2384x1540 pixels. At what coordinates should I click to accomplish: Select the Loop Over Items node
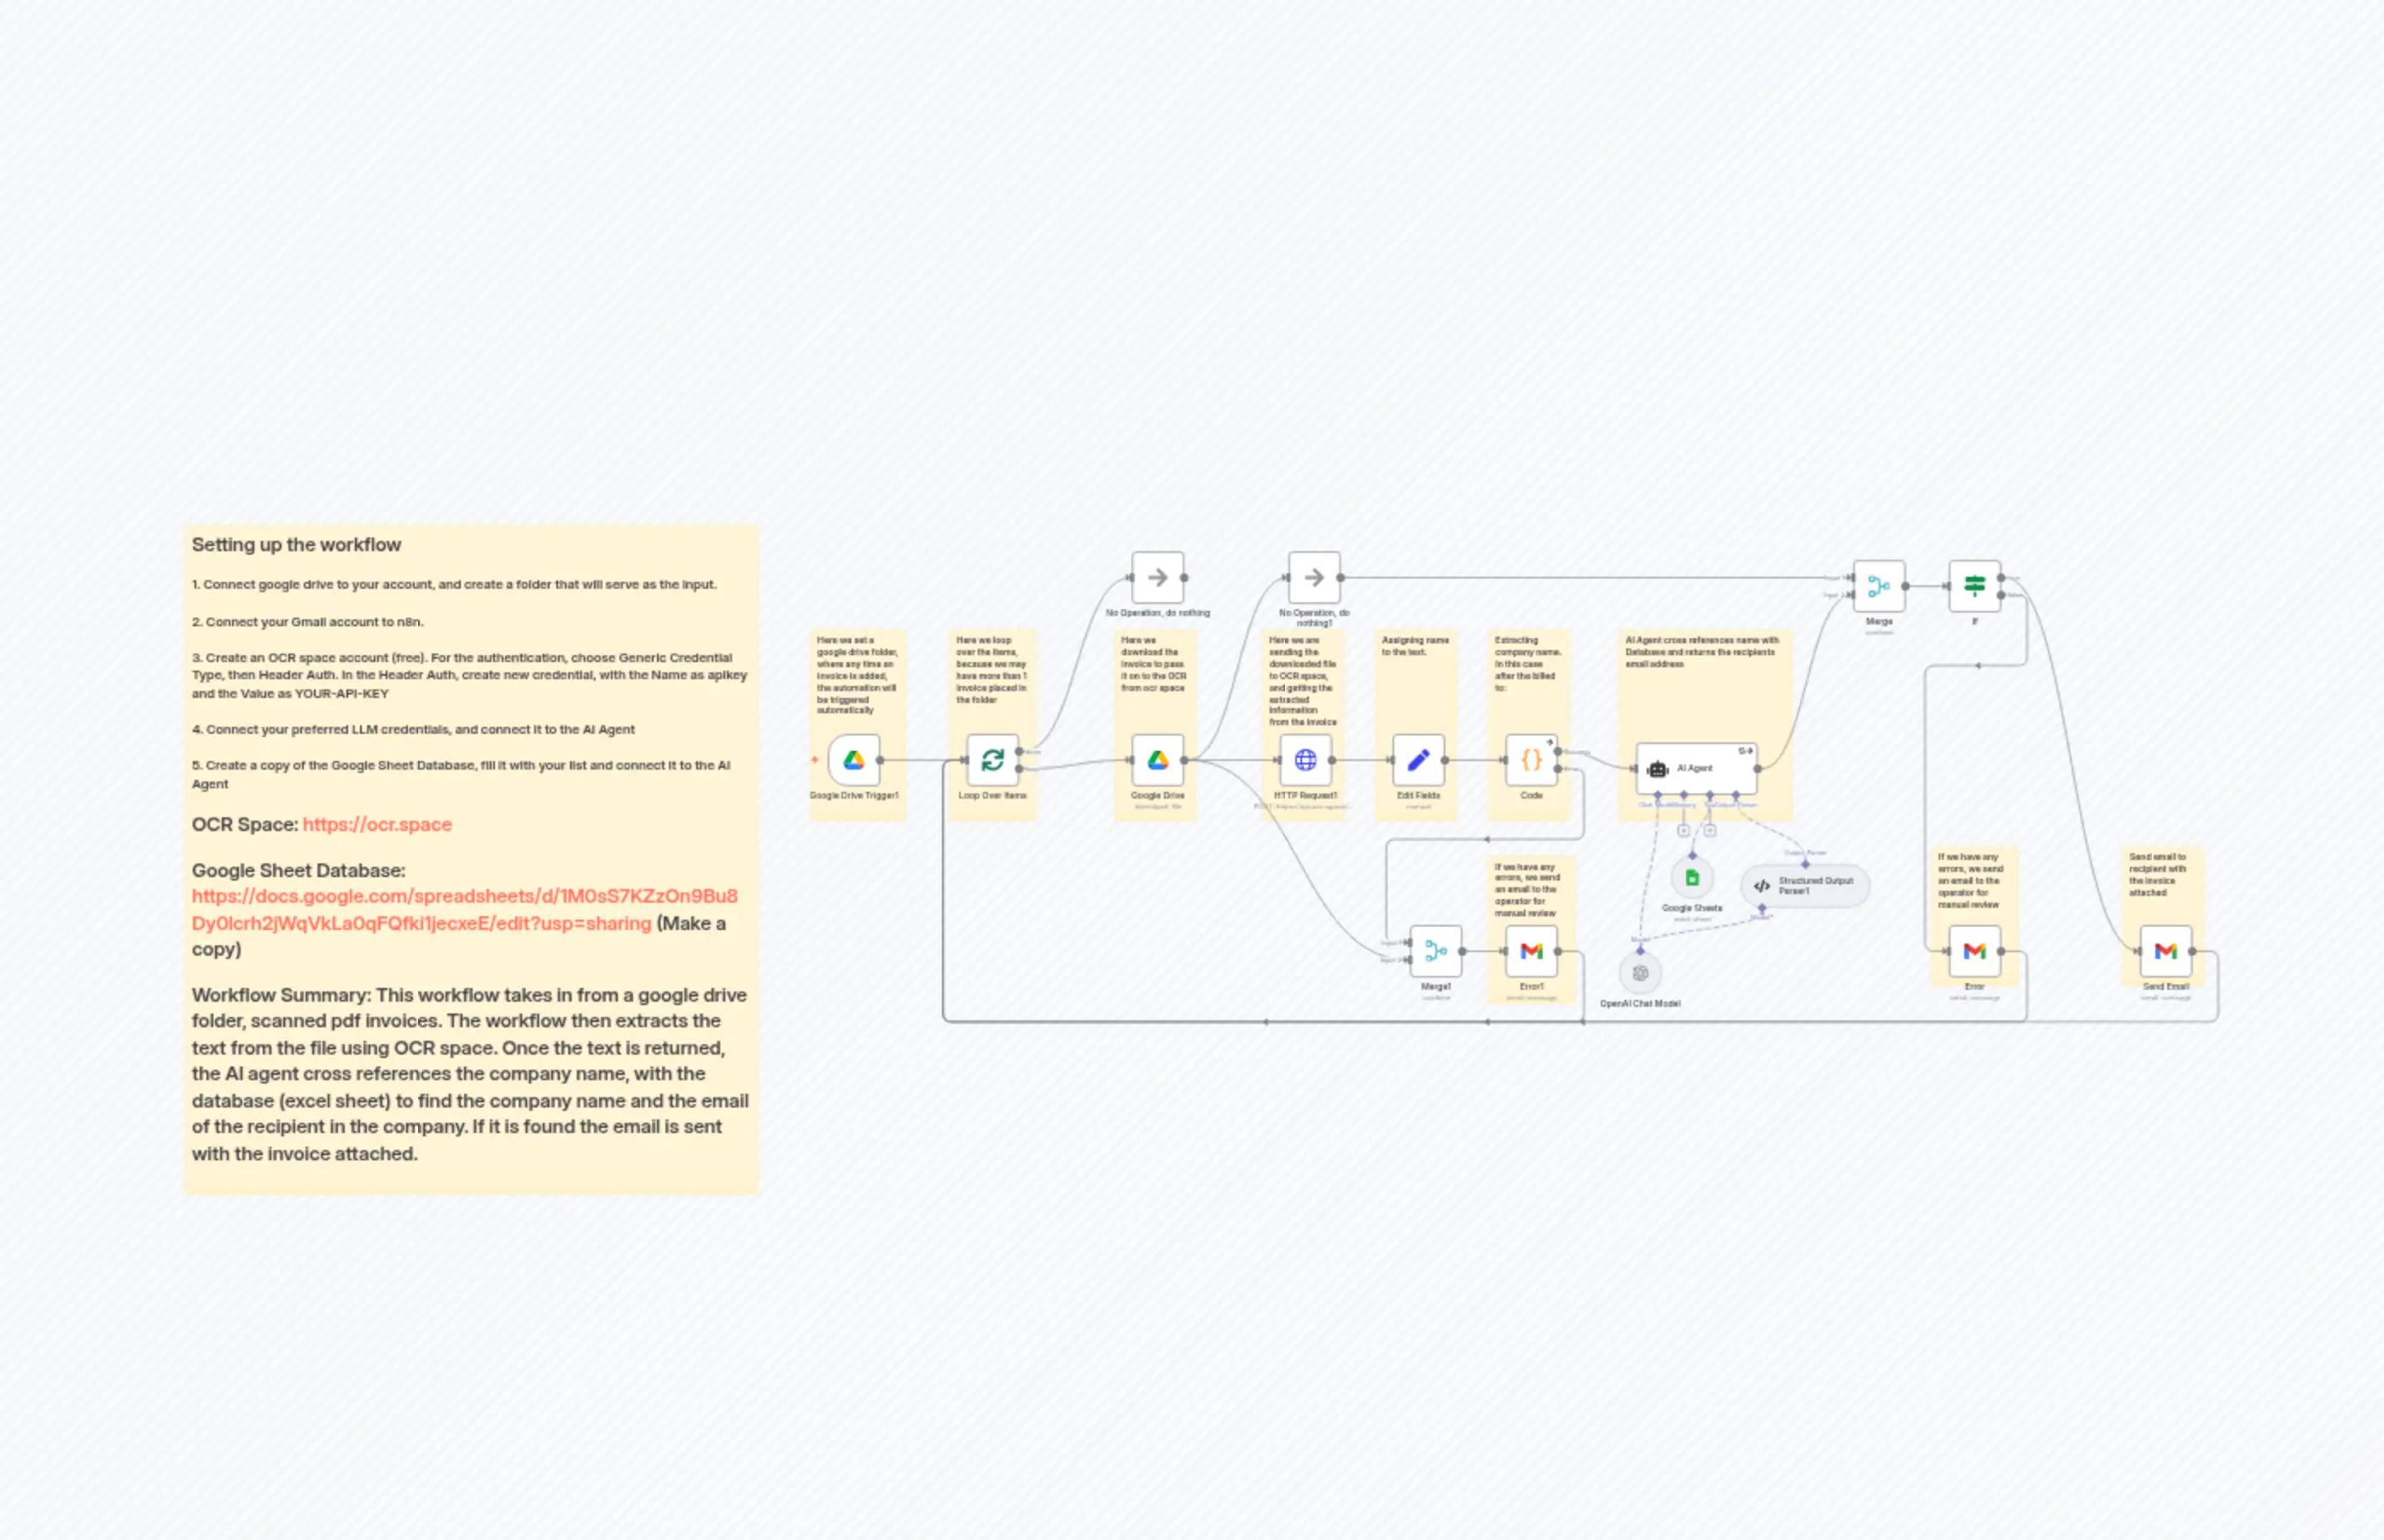(x=992, y=760)
